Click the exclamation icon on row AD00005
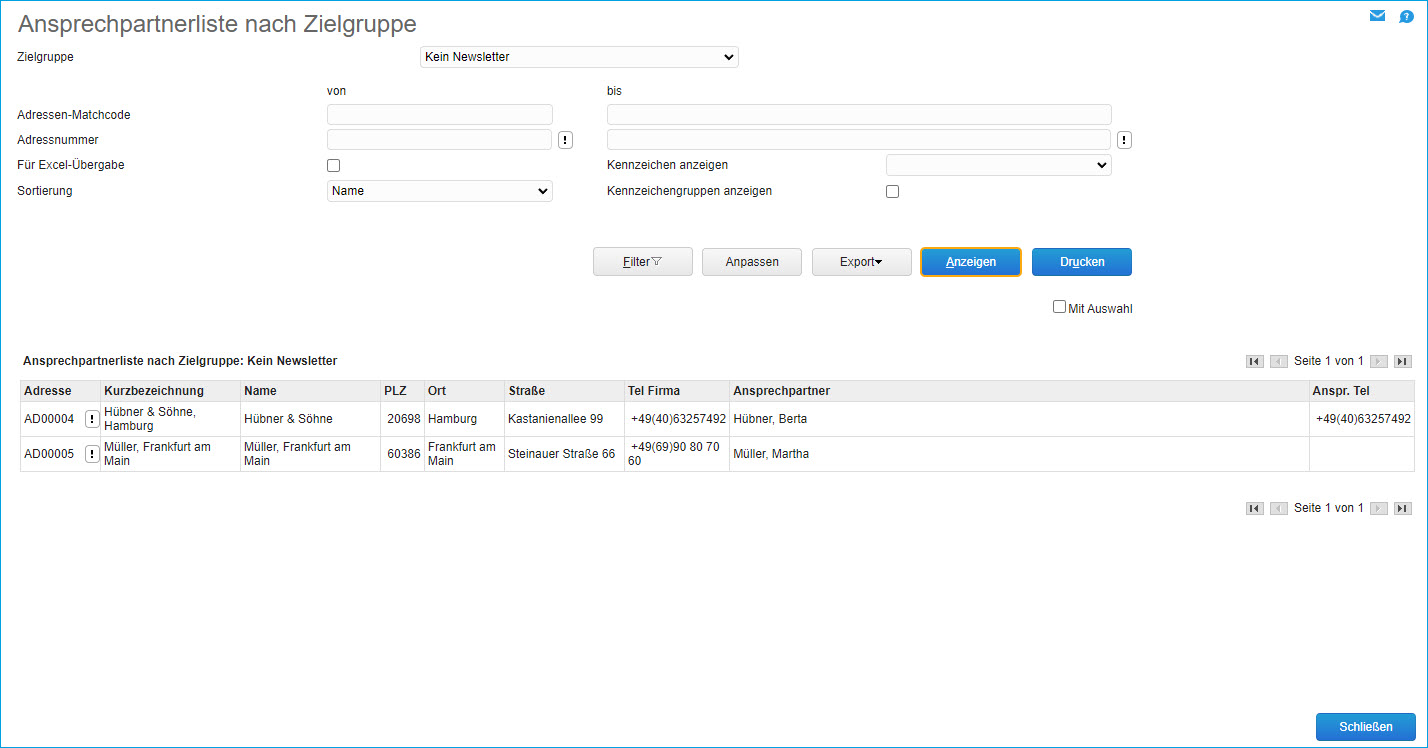The width and height of the screenshot is (1428, 748). pos(92,453)
